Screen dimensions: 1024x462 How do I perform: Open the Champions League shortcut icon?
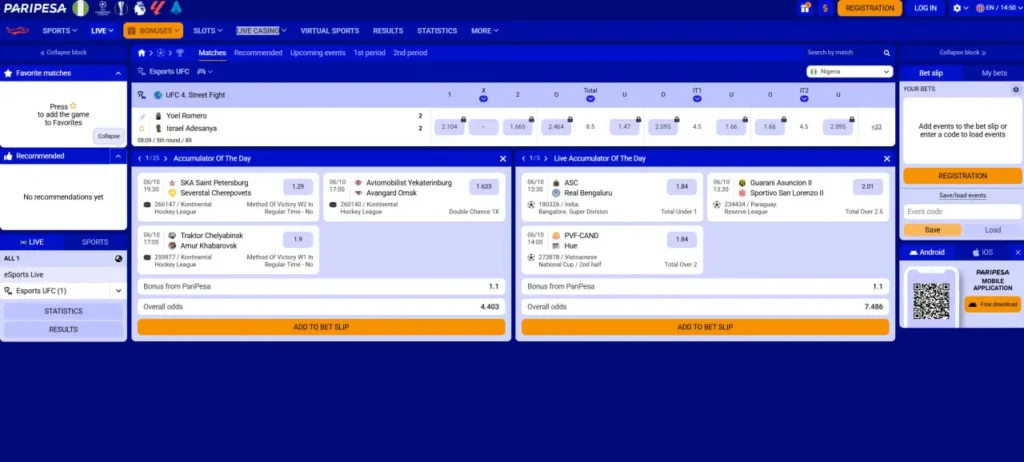[x=103, y=8]
